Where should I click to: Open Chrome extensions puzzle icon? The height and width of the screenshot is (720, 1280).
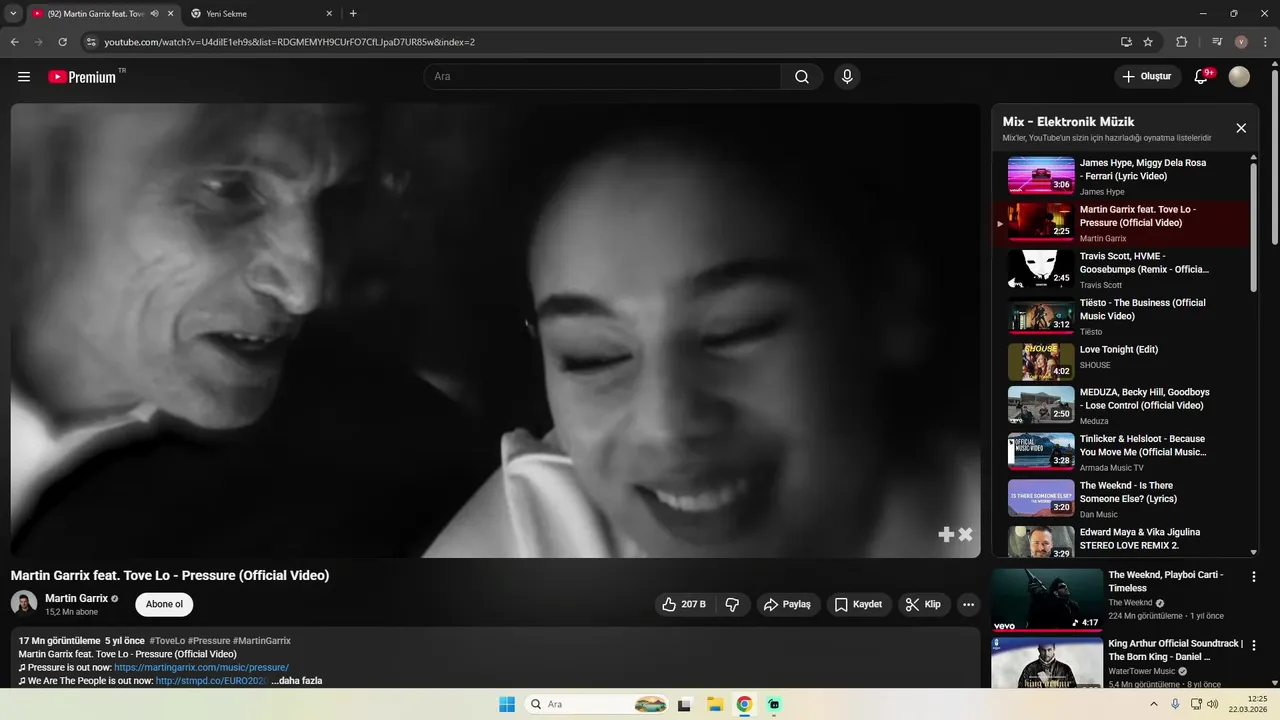1182,42
